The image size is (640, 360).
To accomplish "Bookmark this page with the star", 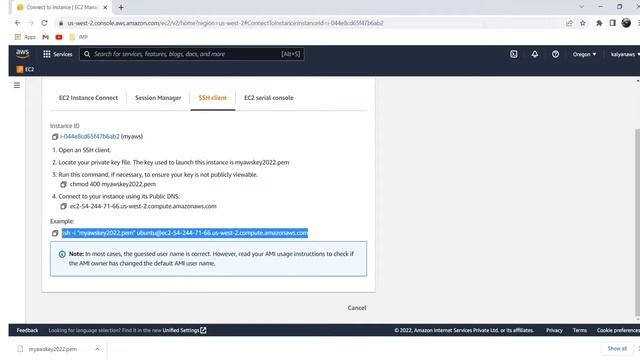I will pyautogui.click(x=583, y=23).
